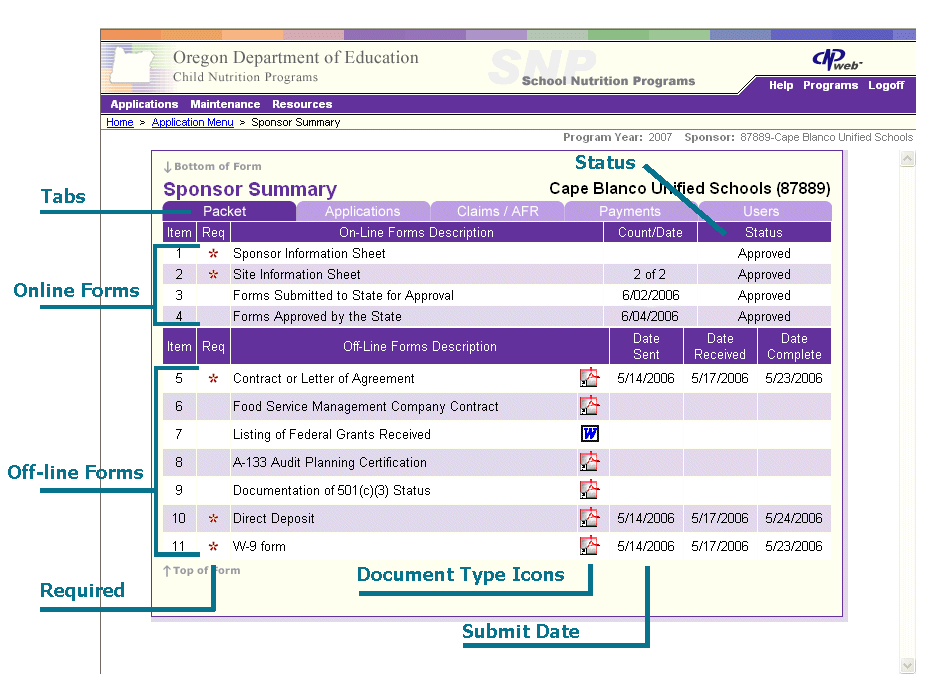Open PDF icon for Contract or Letter of Agreement
The height and width of the screenshot is (694, 936).
pos(590,378)
